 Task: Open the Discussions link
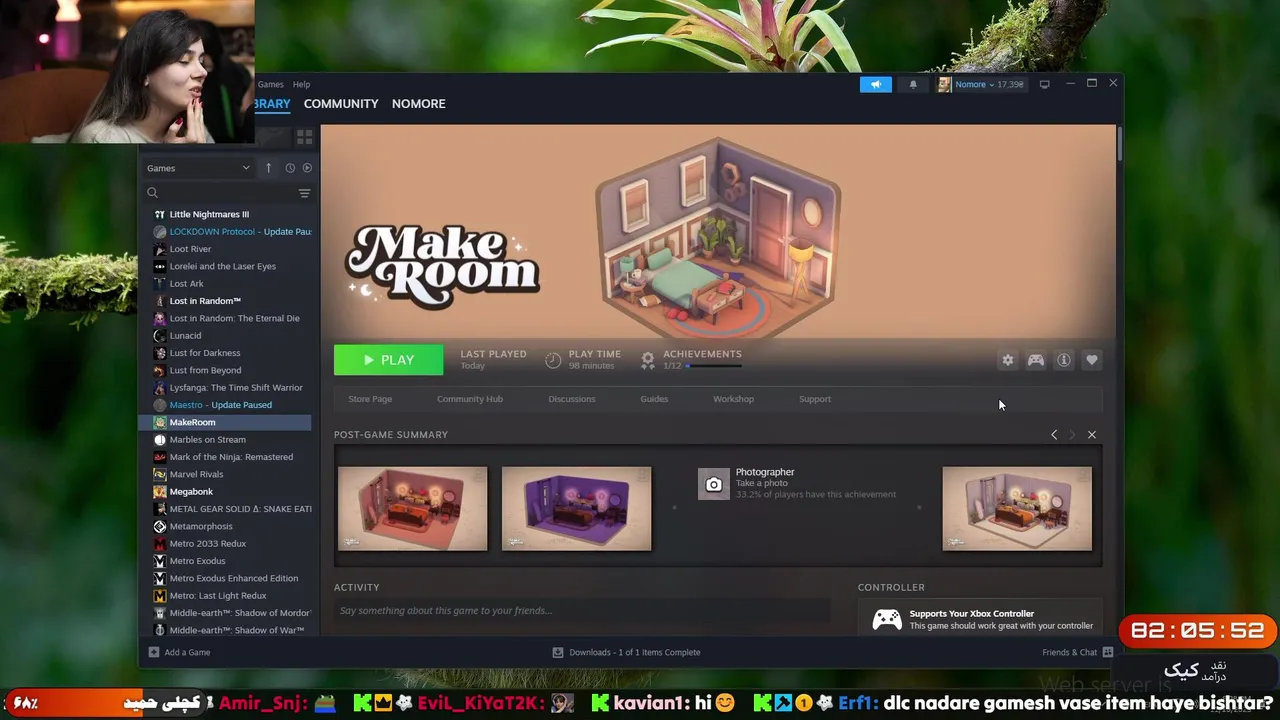[x=572, y=399]
